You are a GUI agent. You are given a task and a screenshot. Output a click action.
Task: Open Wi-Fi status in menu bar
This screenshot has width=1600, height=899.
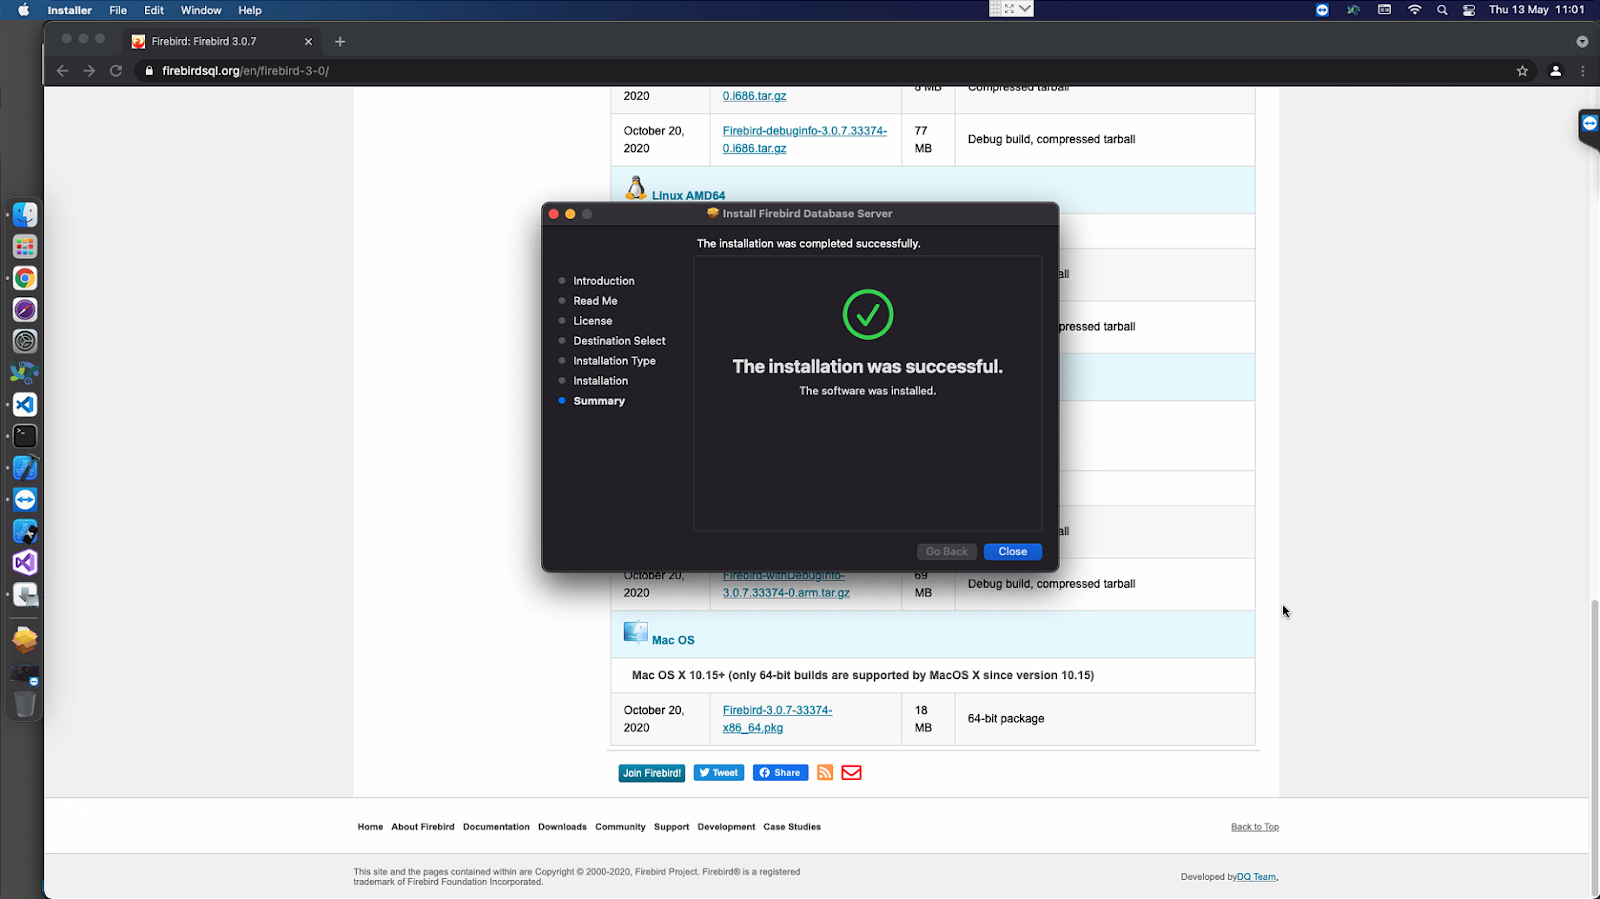pos(1414,10)
